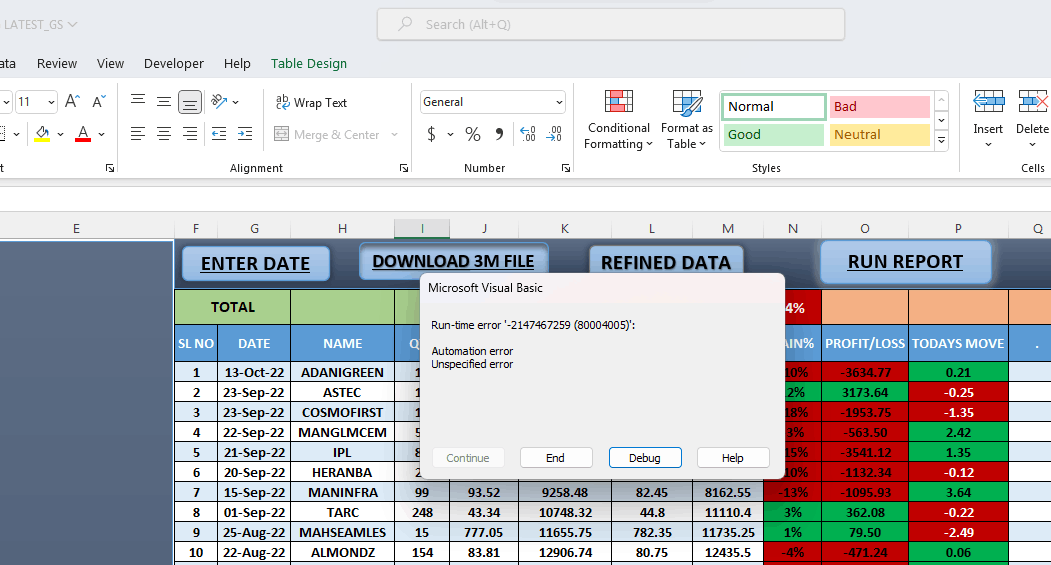
Task: Click End in error dialog
Action: coord(556,458)
